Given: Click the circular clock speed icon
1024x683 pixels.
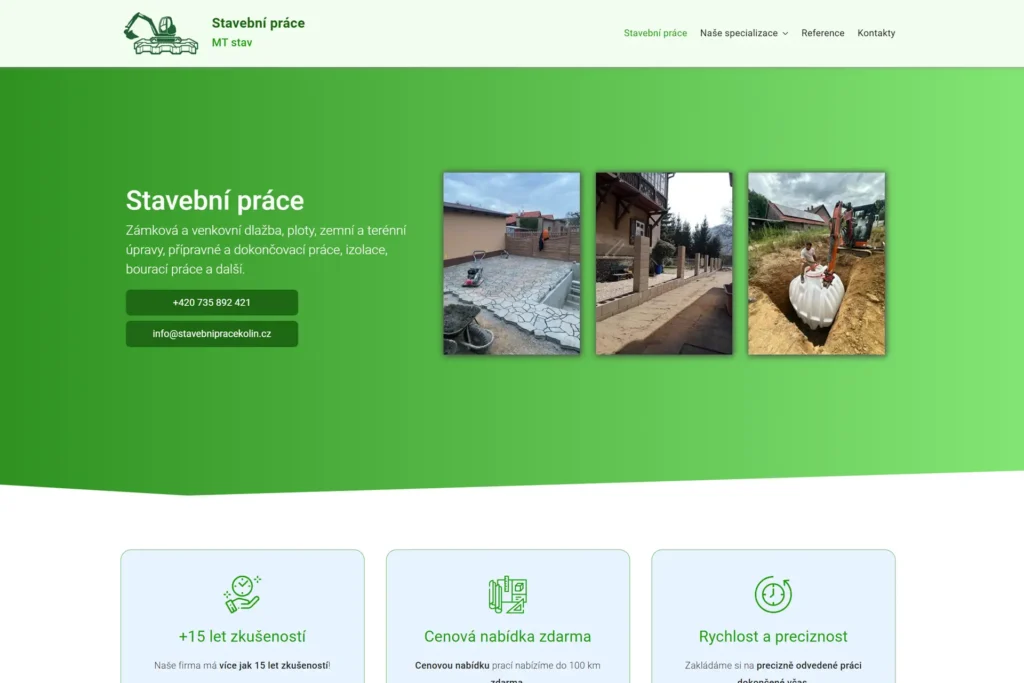Looking at the screenshot, I should [x=773, y=594].
